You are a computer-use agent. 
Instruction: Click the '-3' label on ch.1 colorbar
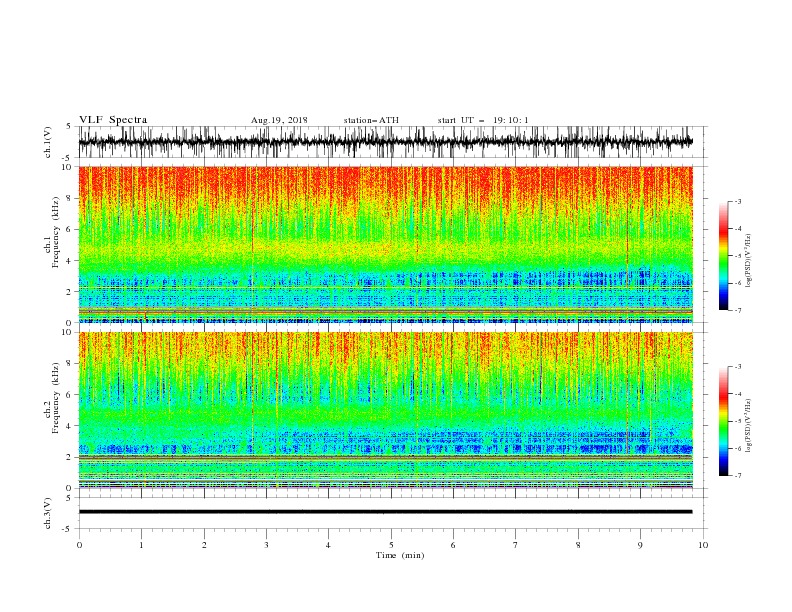pyautogui.click(x=737, y=202)
